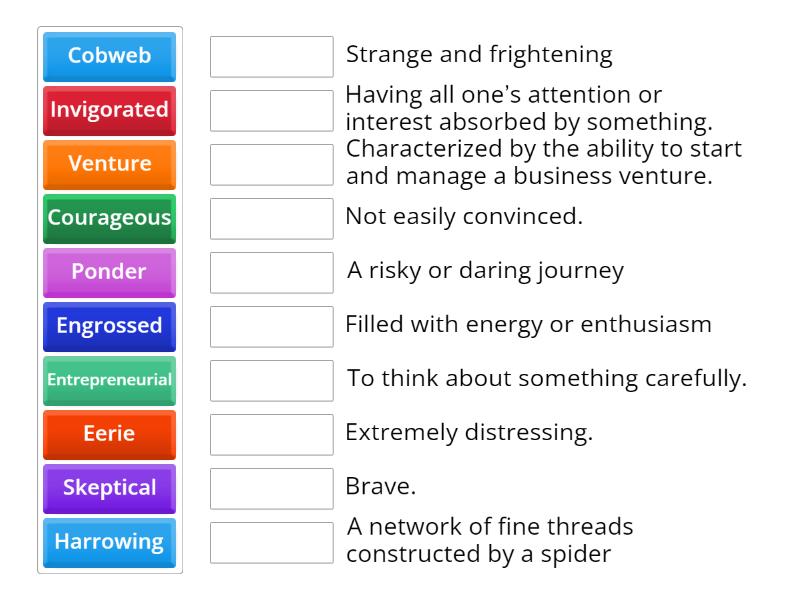
Task: Select the Venture word tile
Action: coord(108,165)
